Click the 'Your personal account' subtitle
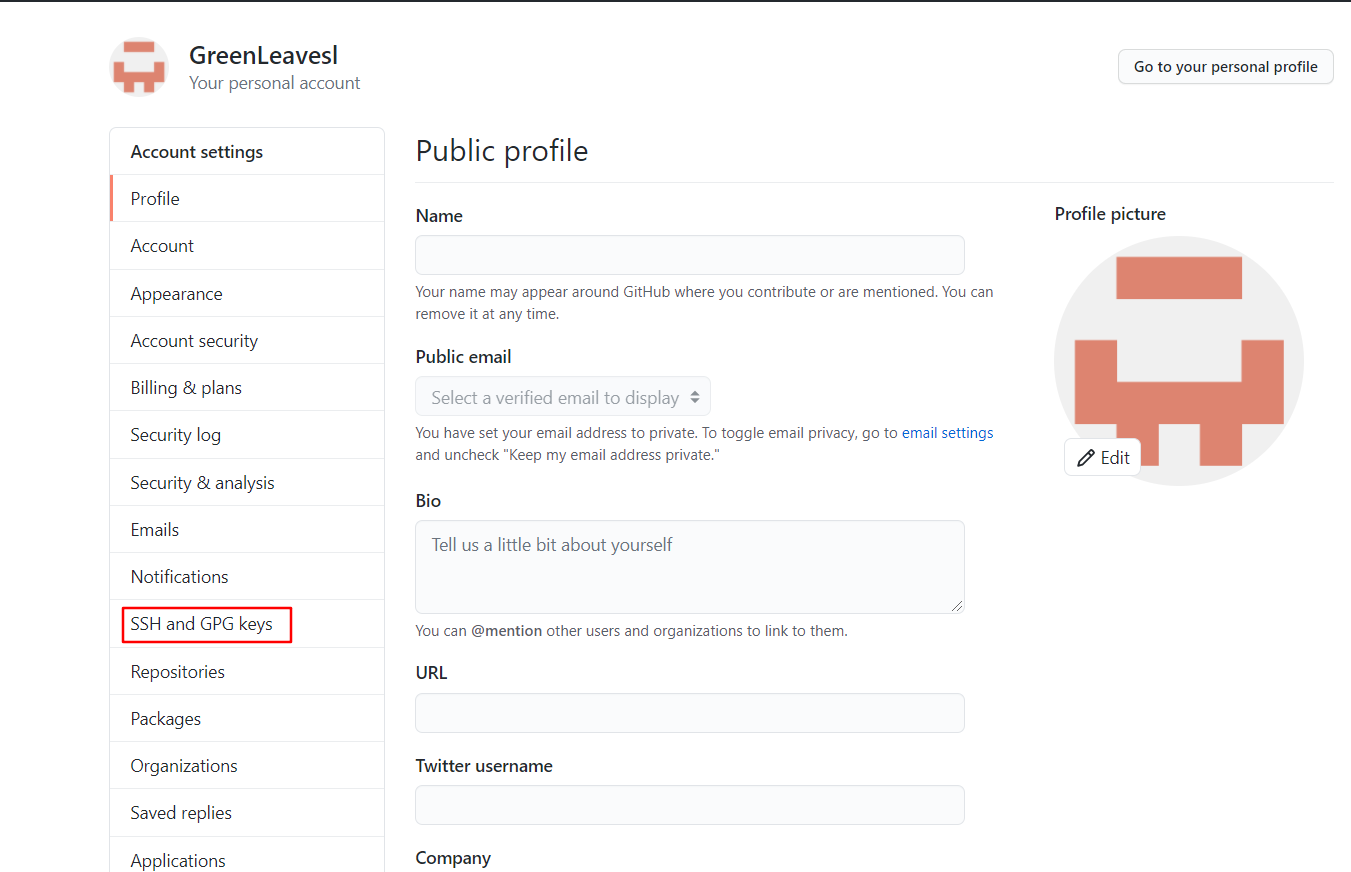 click(275, 83)
